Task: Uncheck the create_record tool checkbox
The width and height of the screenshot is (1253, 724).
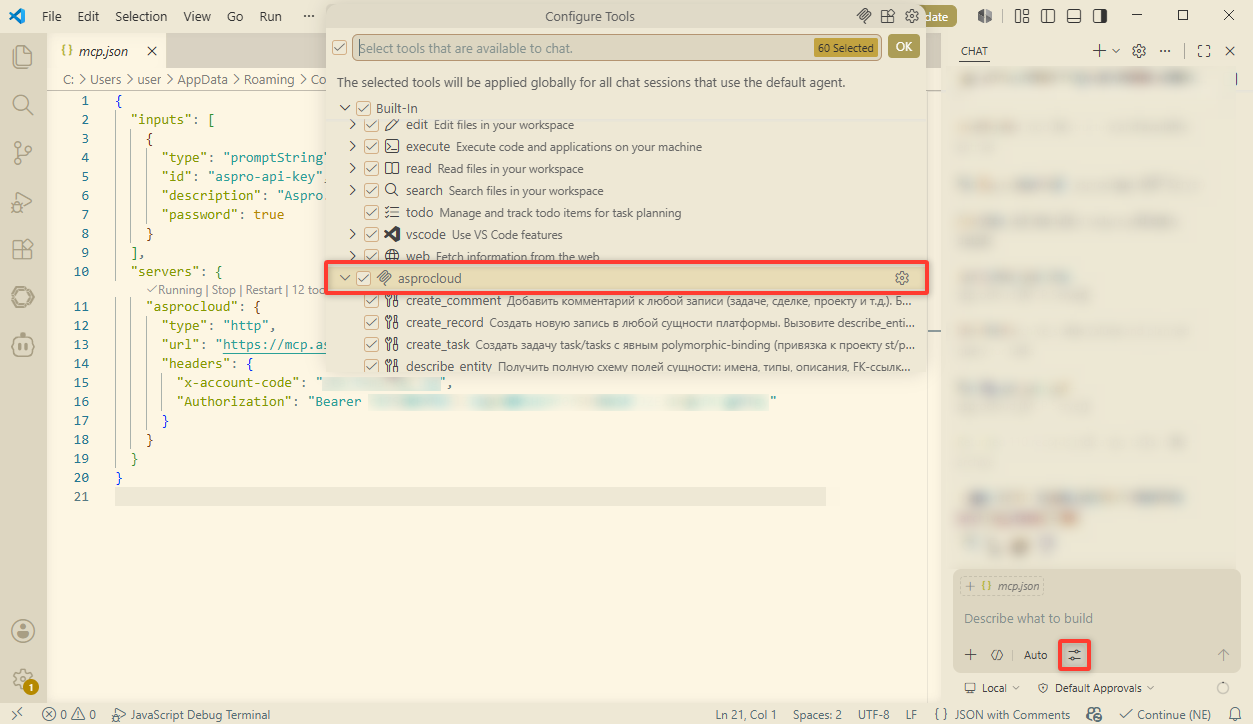Action: (x=372, y=322)
